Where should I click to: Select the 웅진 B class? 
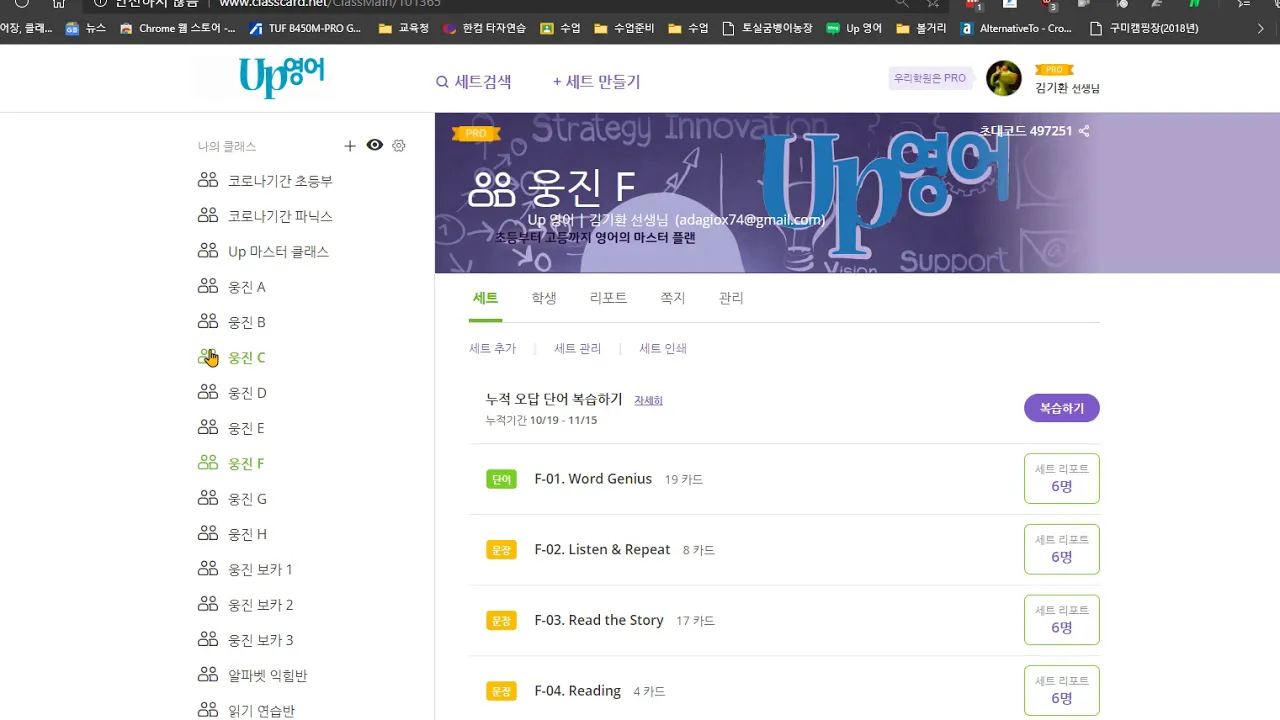click(x=232, y=322)
